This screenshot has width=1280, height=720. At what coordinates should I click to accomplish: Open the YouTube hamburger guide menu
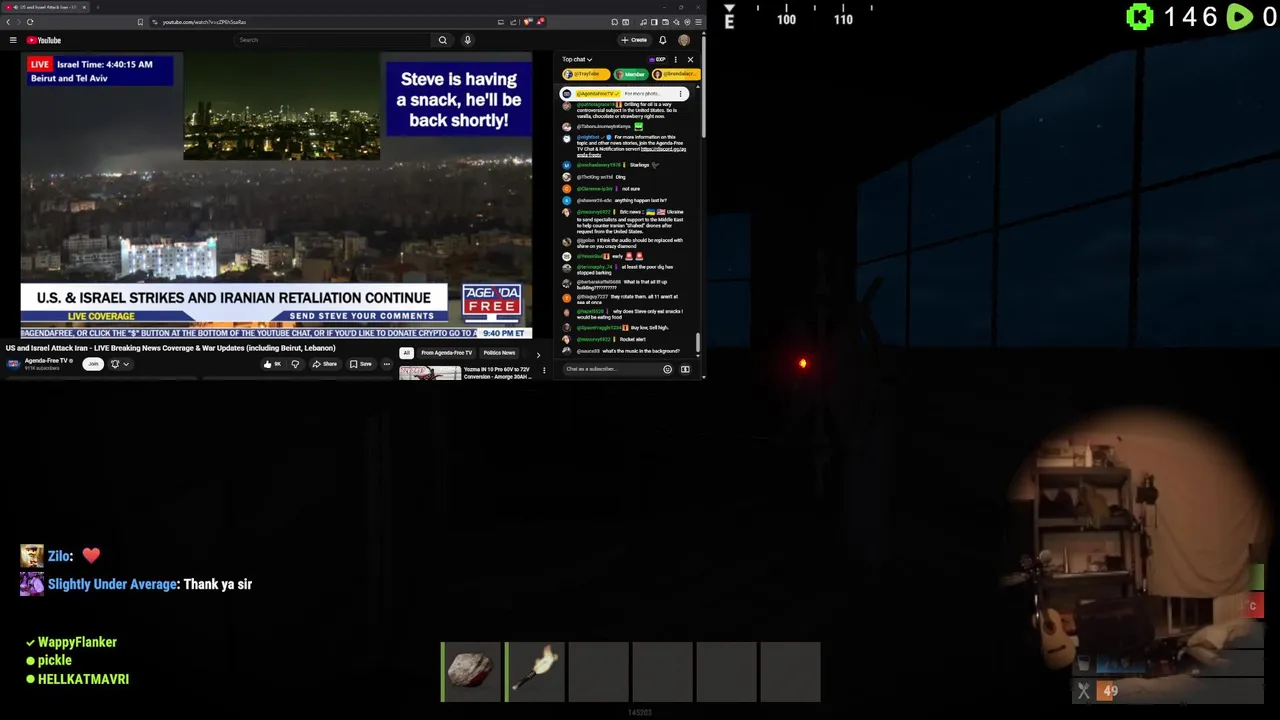coord(13,40)
